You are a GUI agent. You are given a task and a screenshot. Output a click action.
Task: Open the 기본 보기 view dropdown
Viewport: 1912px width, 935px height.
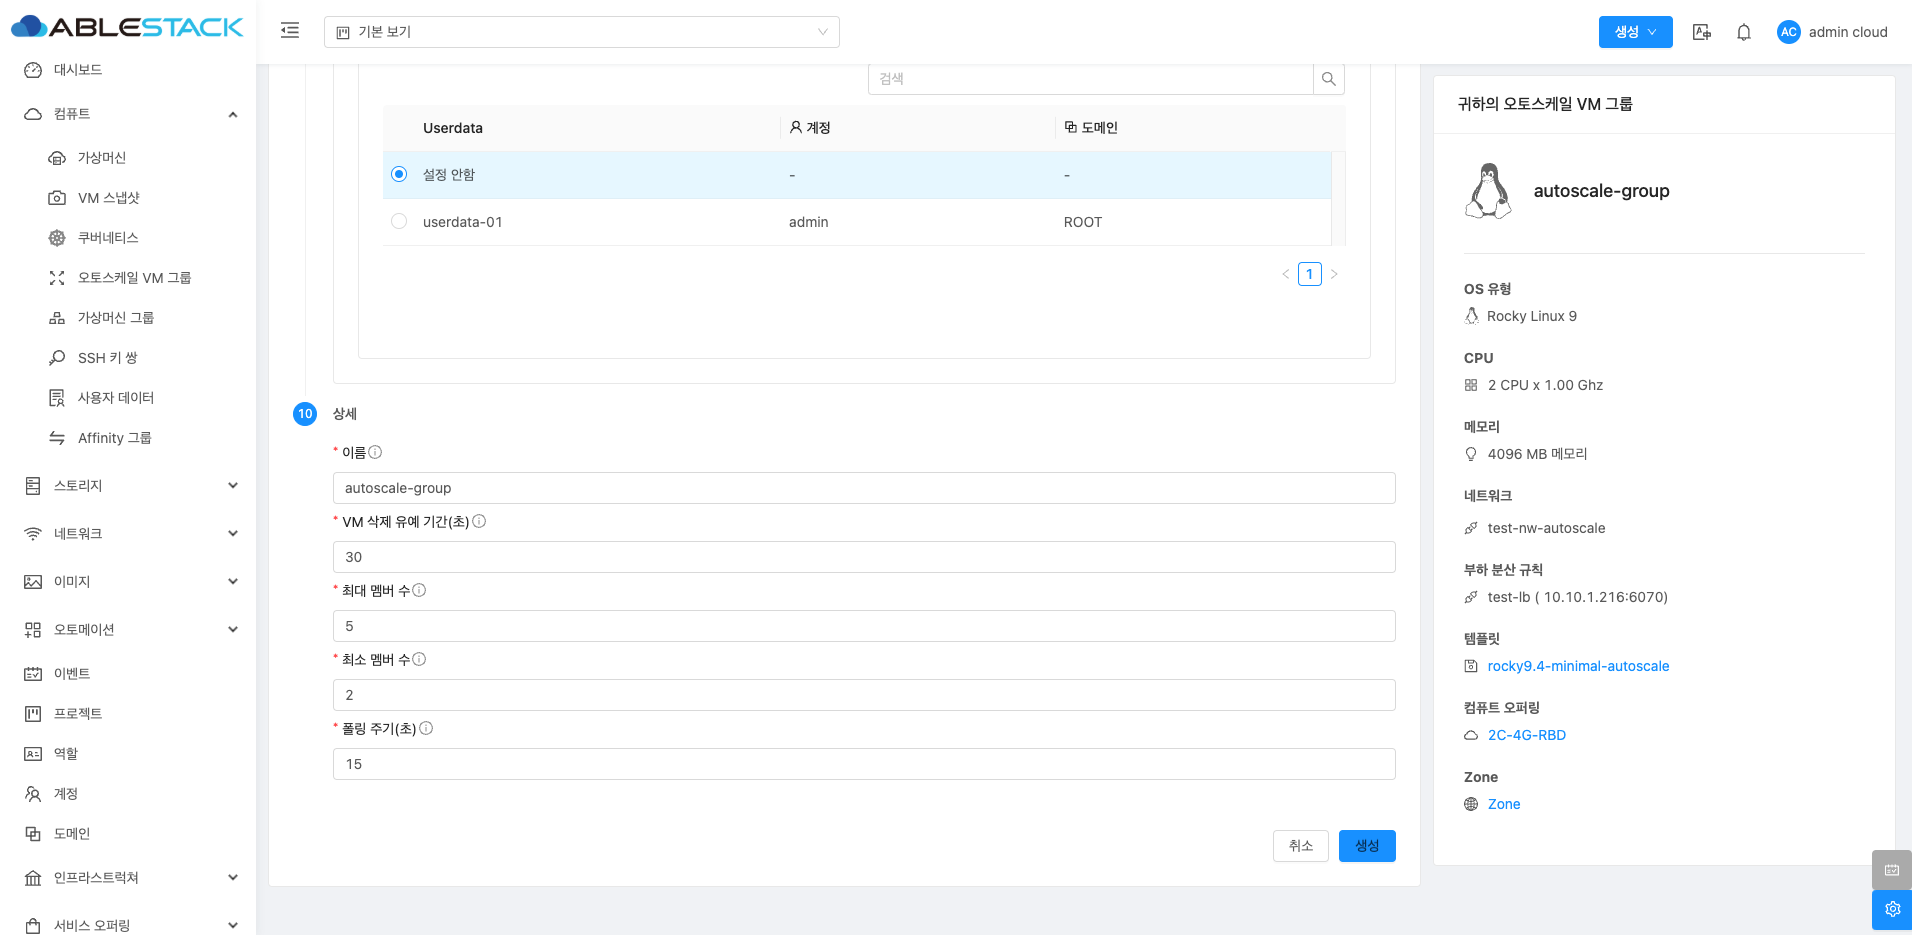point(581,32)
